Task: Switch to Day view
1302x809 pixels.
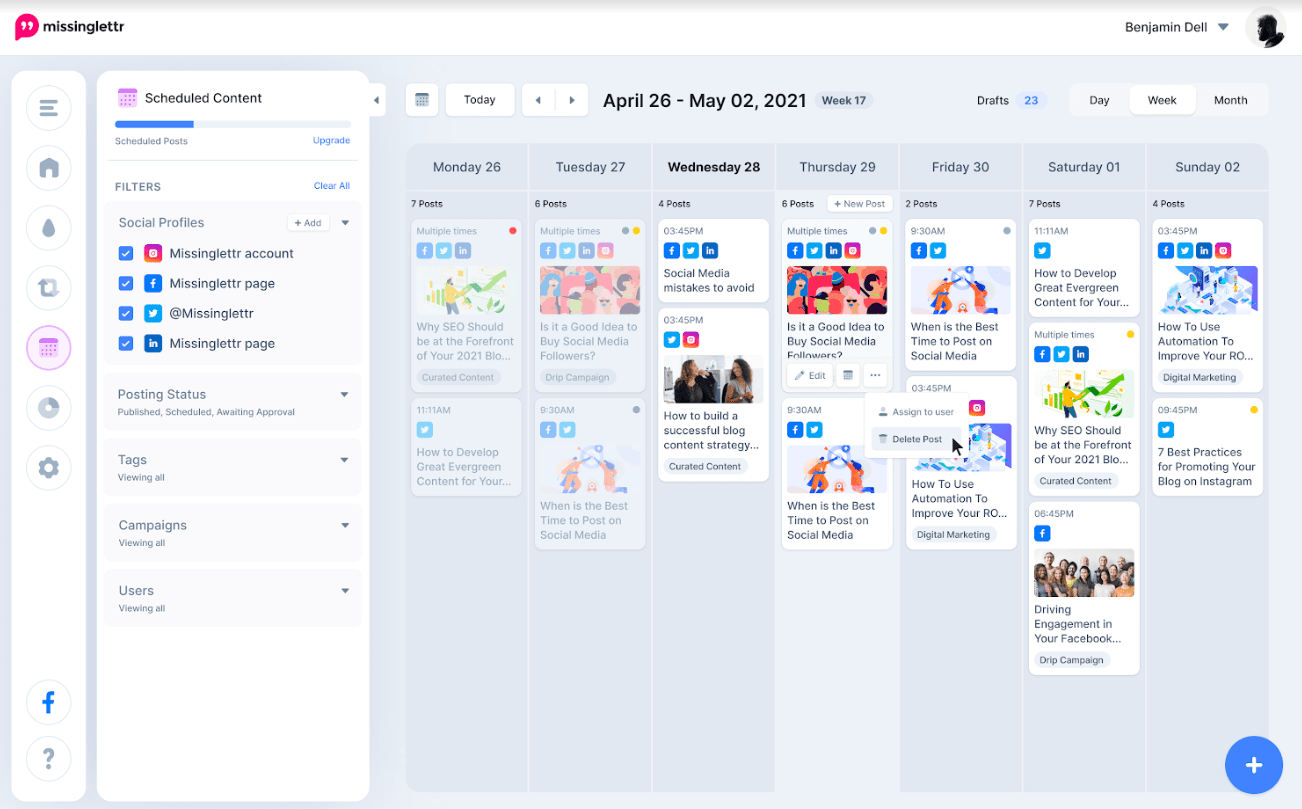Action: 1099,100
